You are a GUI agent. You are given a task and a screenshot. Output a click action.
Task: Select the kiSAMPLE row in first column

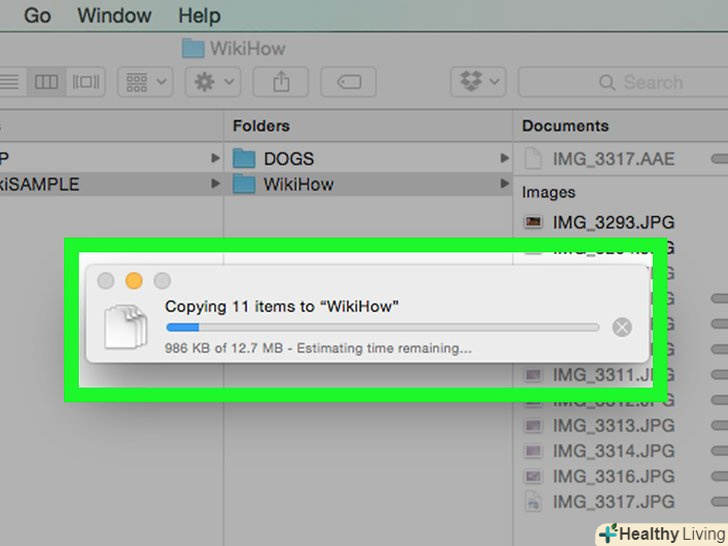tap(111, 184)
